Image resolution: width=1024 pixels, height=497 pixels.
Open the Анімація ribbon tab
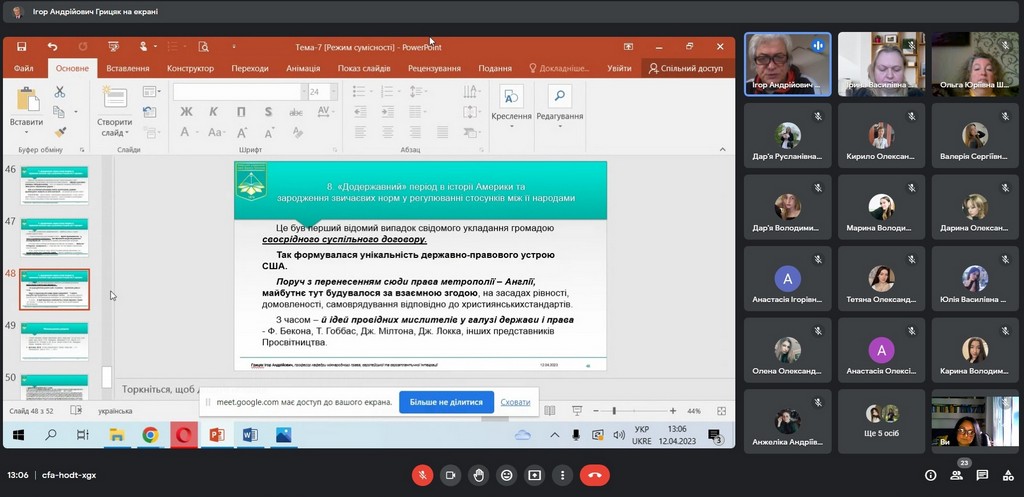[x=303, y=68]
